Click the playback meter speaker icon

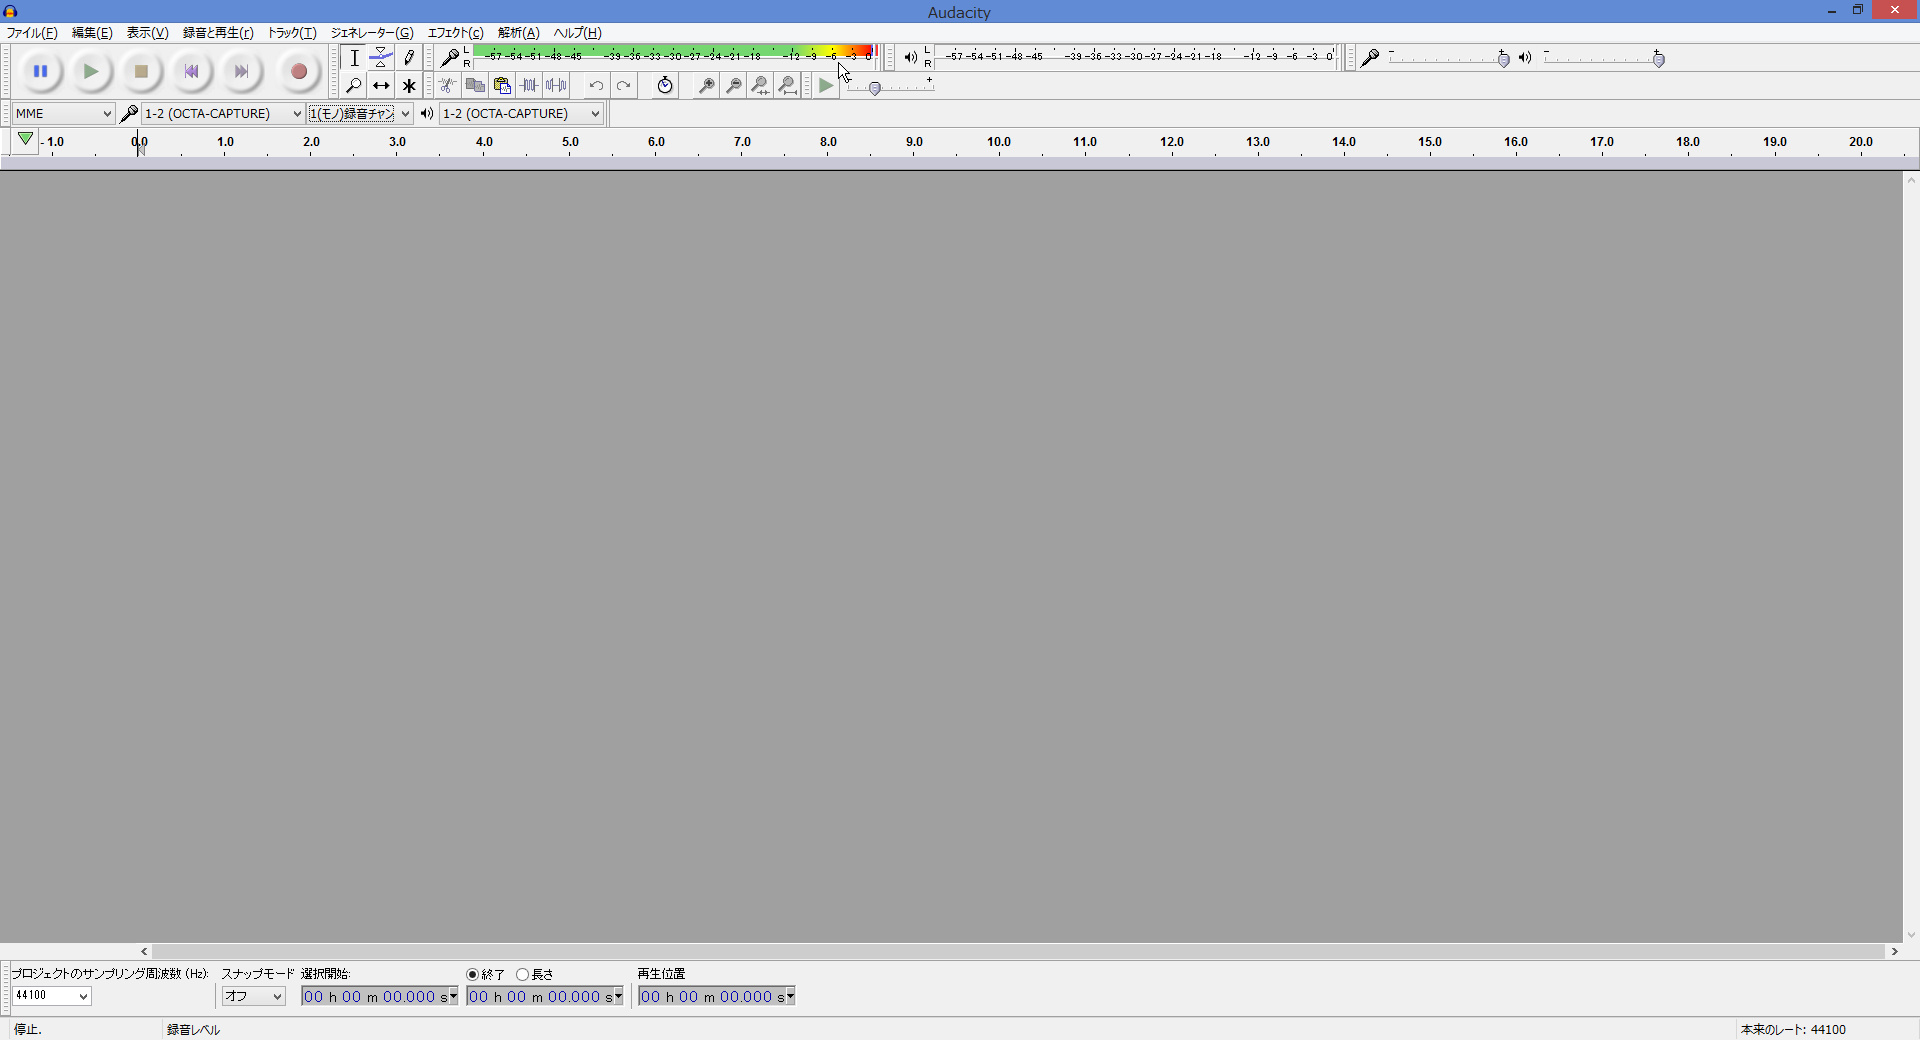[x=910, y=57]
